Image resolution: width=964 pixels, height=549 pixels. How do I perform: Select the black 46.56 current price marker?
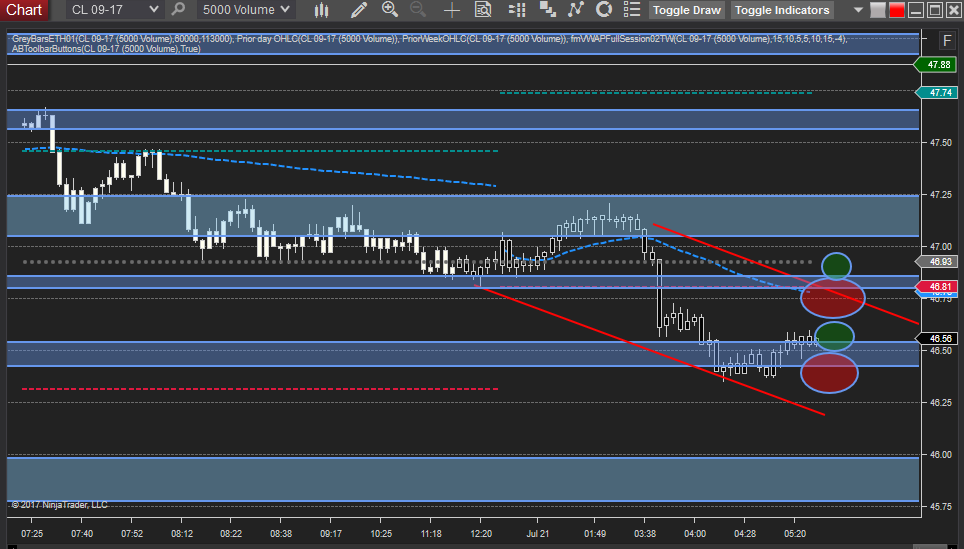coord(936,339)
